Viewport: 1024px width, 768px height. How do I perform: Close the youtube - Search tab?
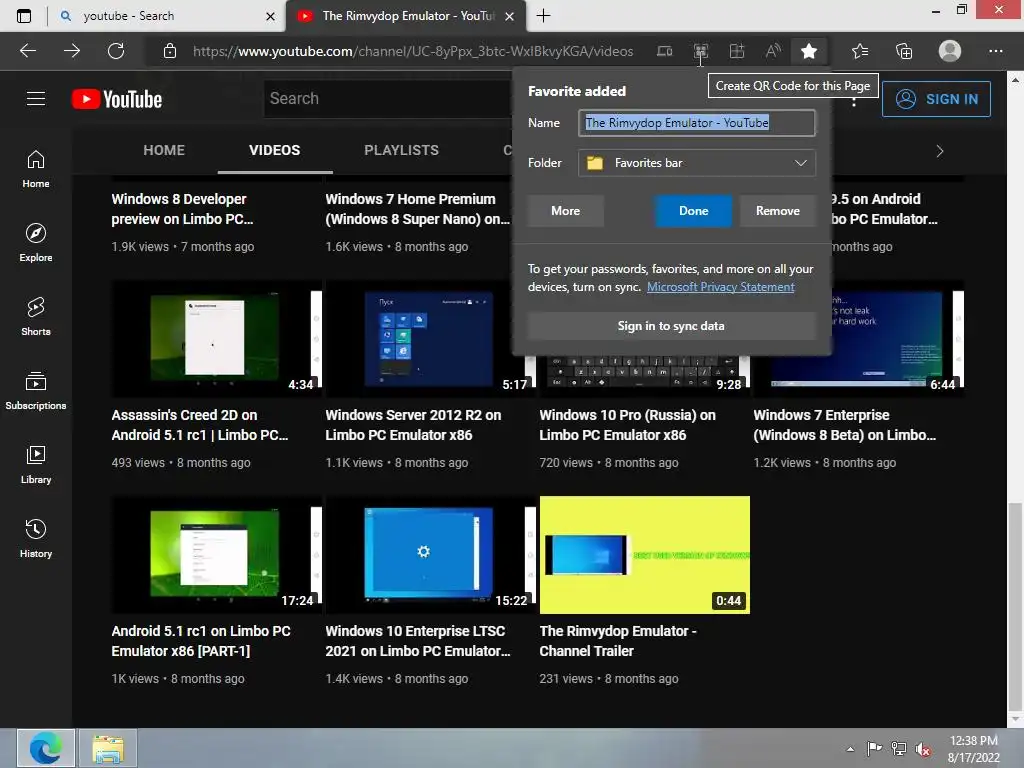(x=270, y=16)
